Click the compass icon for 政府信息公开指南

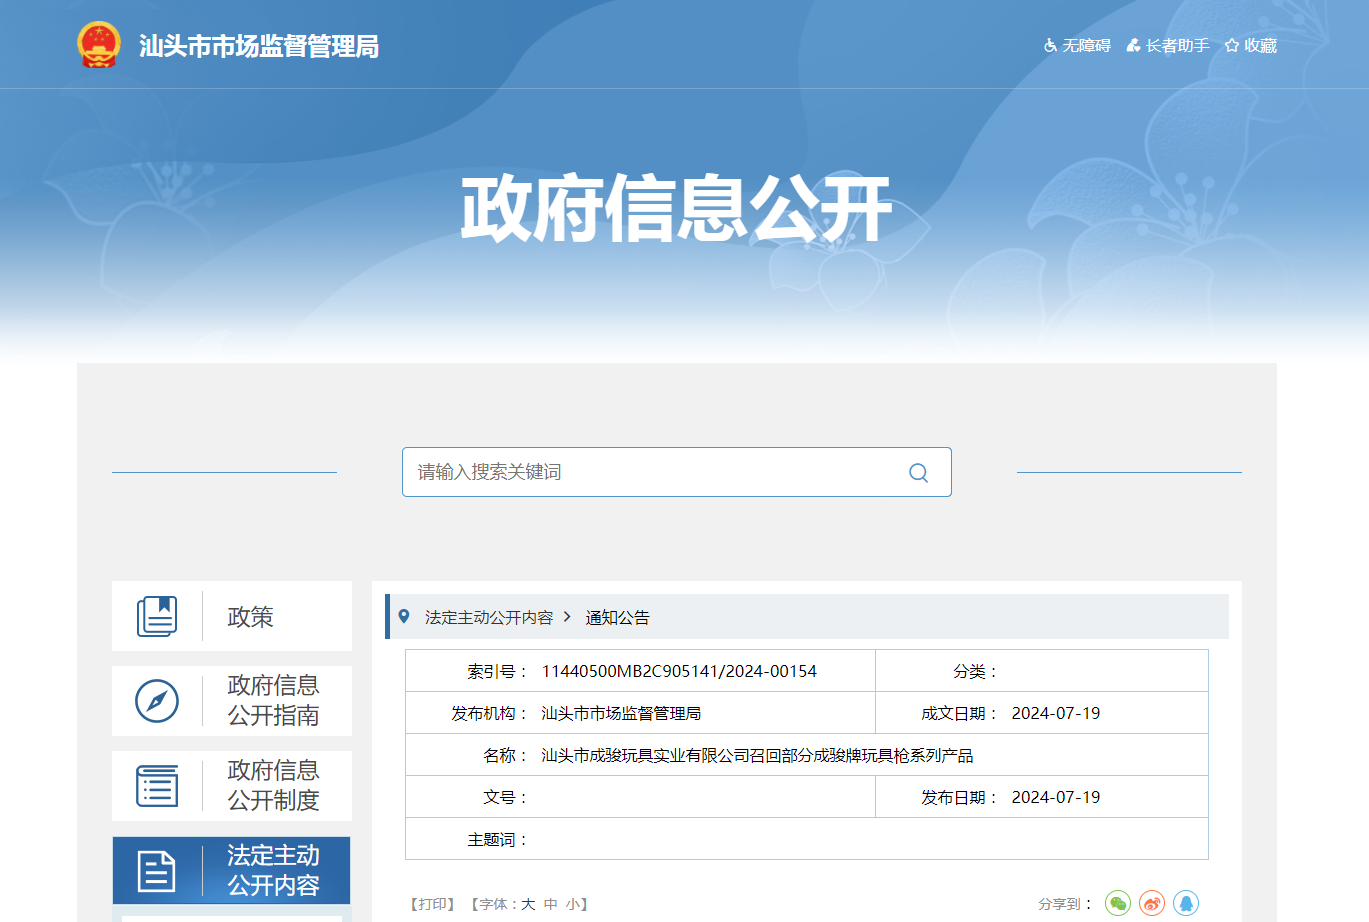(157, 701)
